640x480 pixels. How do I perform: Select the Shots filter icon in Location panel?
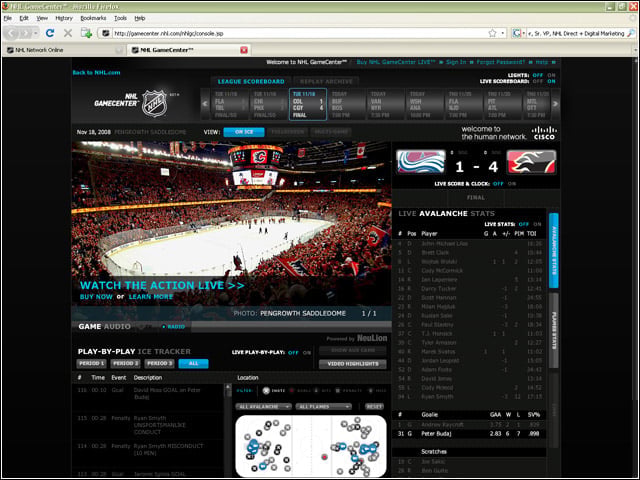pos(266,391)
